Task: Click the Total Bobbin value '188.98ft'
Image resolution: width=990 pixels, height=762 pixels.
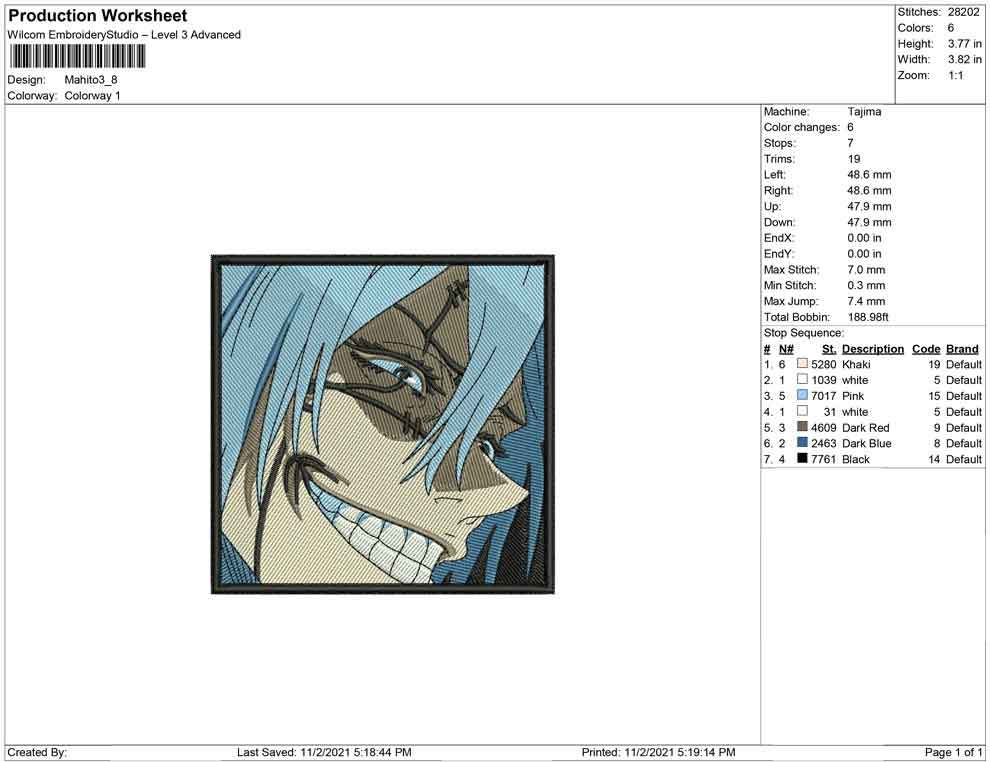Action: coord(868,317)
